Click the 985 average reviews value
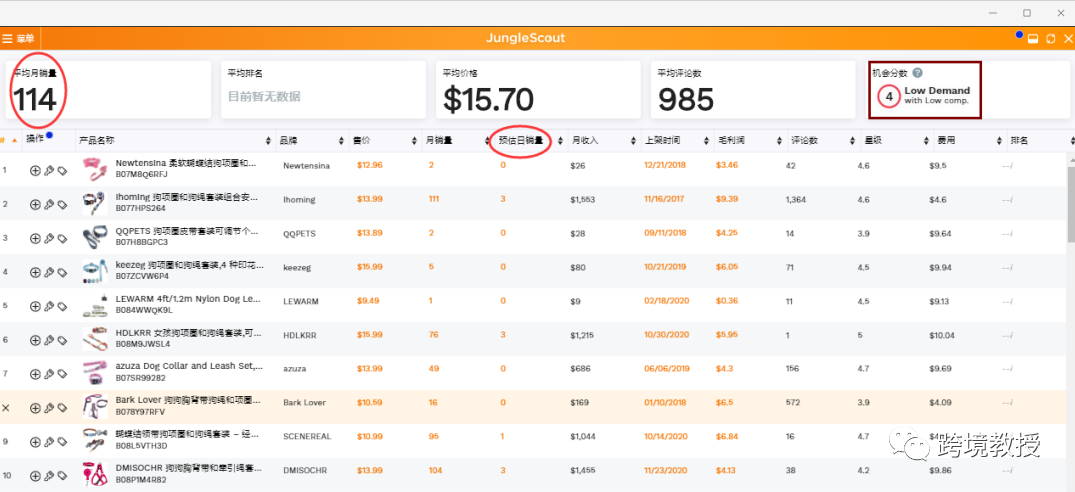This screenshot has width=1075, height=492. click(686, 100)
